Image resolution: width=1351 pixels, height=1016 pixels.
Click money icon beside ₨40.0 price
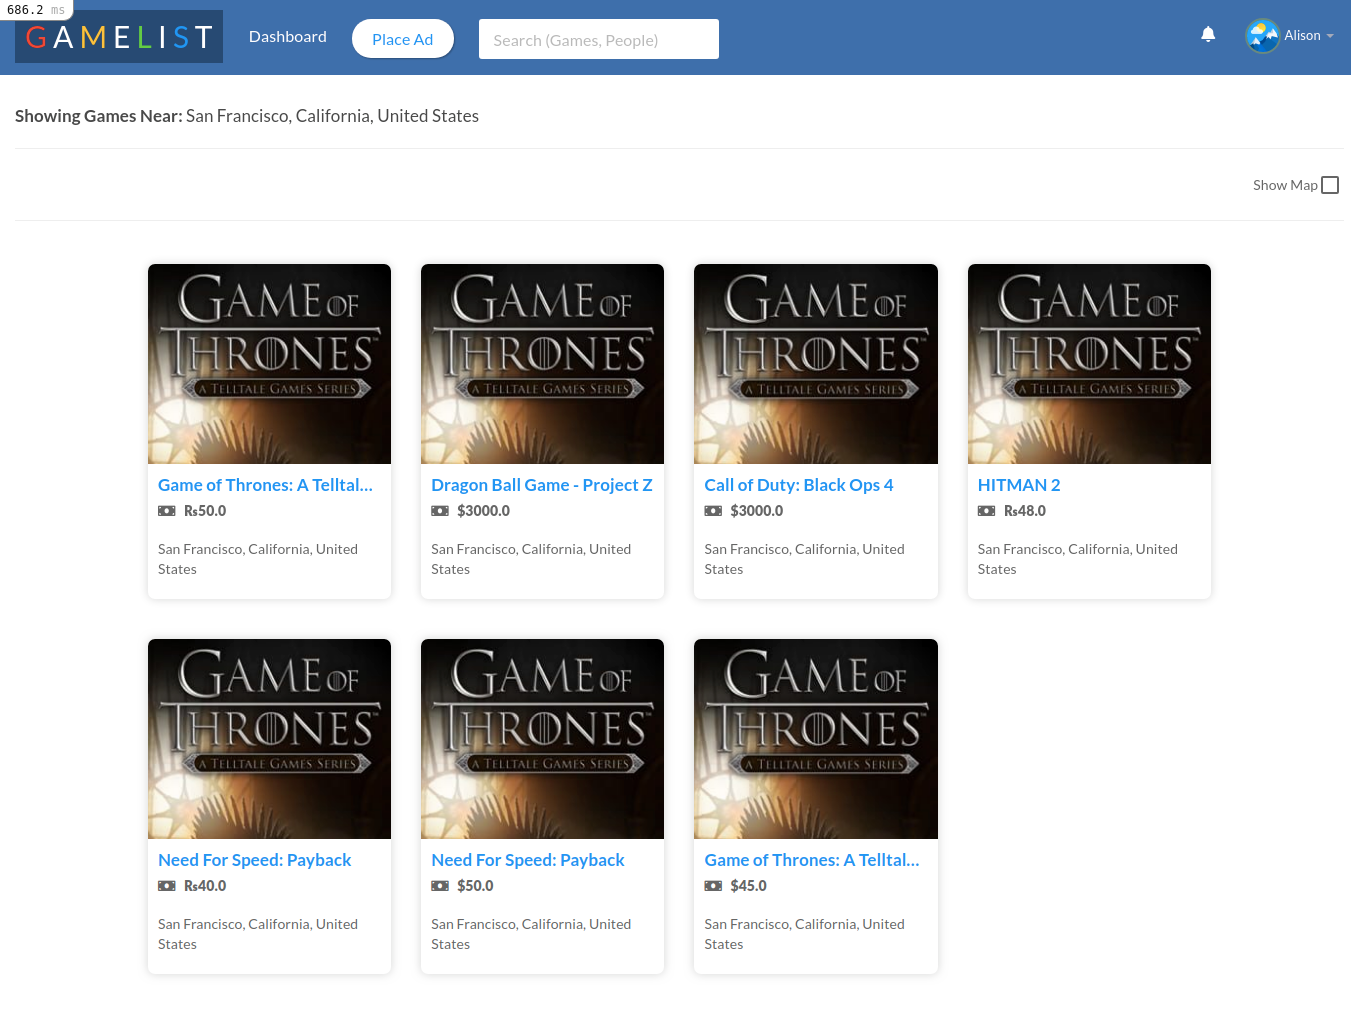tap(167, 886)
